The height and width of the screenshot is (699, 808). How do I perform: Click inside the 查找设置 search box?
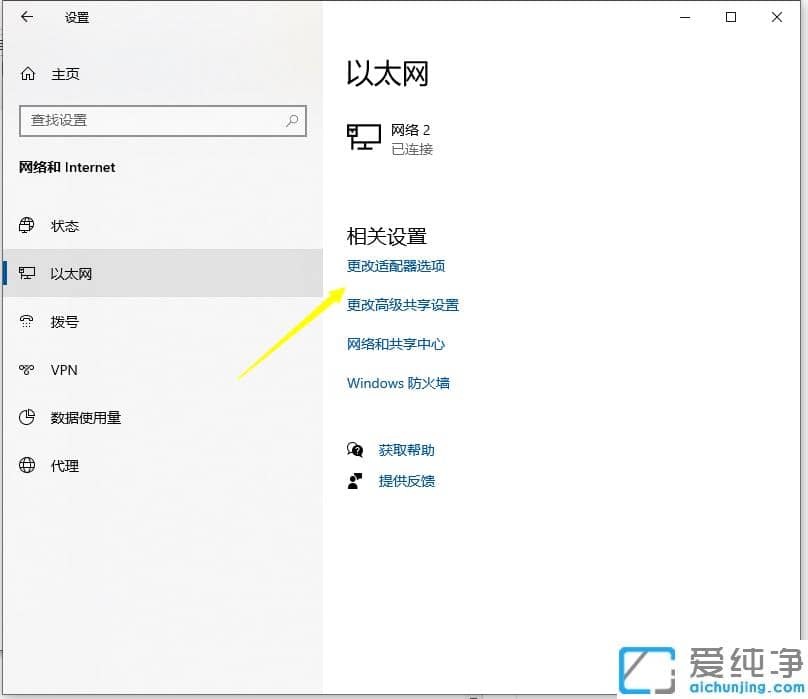point(160,120)
